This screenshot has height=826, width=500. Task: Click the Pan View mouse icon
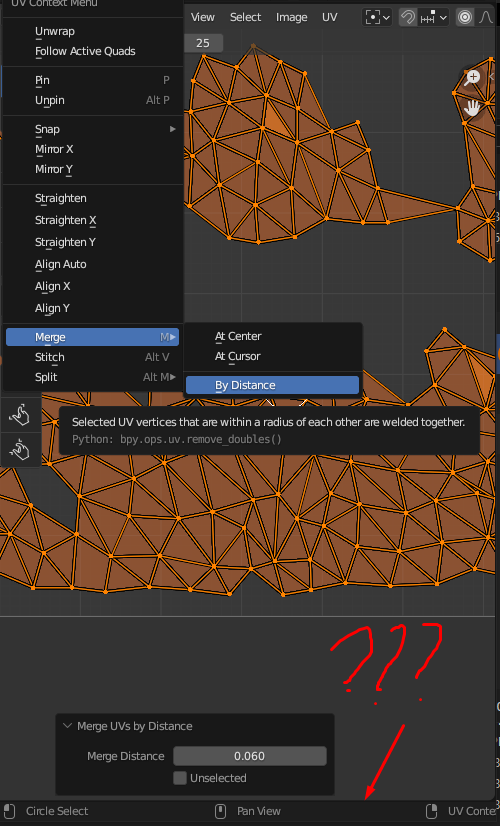(221, 811)
